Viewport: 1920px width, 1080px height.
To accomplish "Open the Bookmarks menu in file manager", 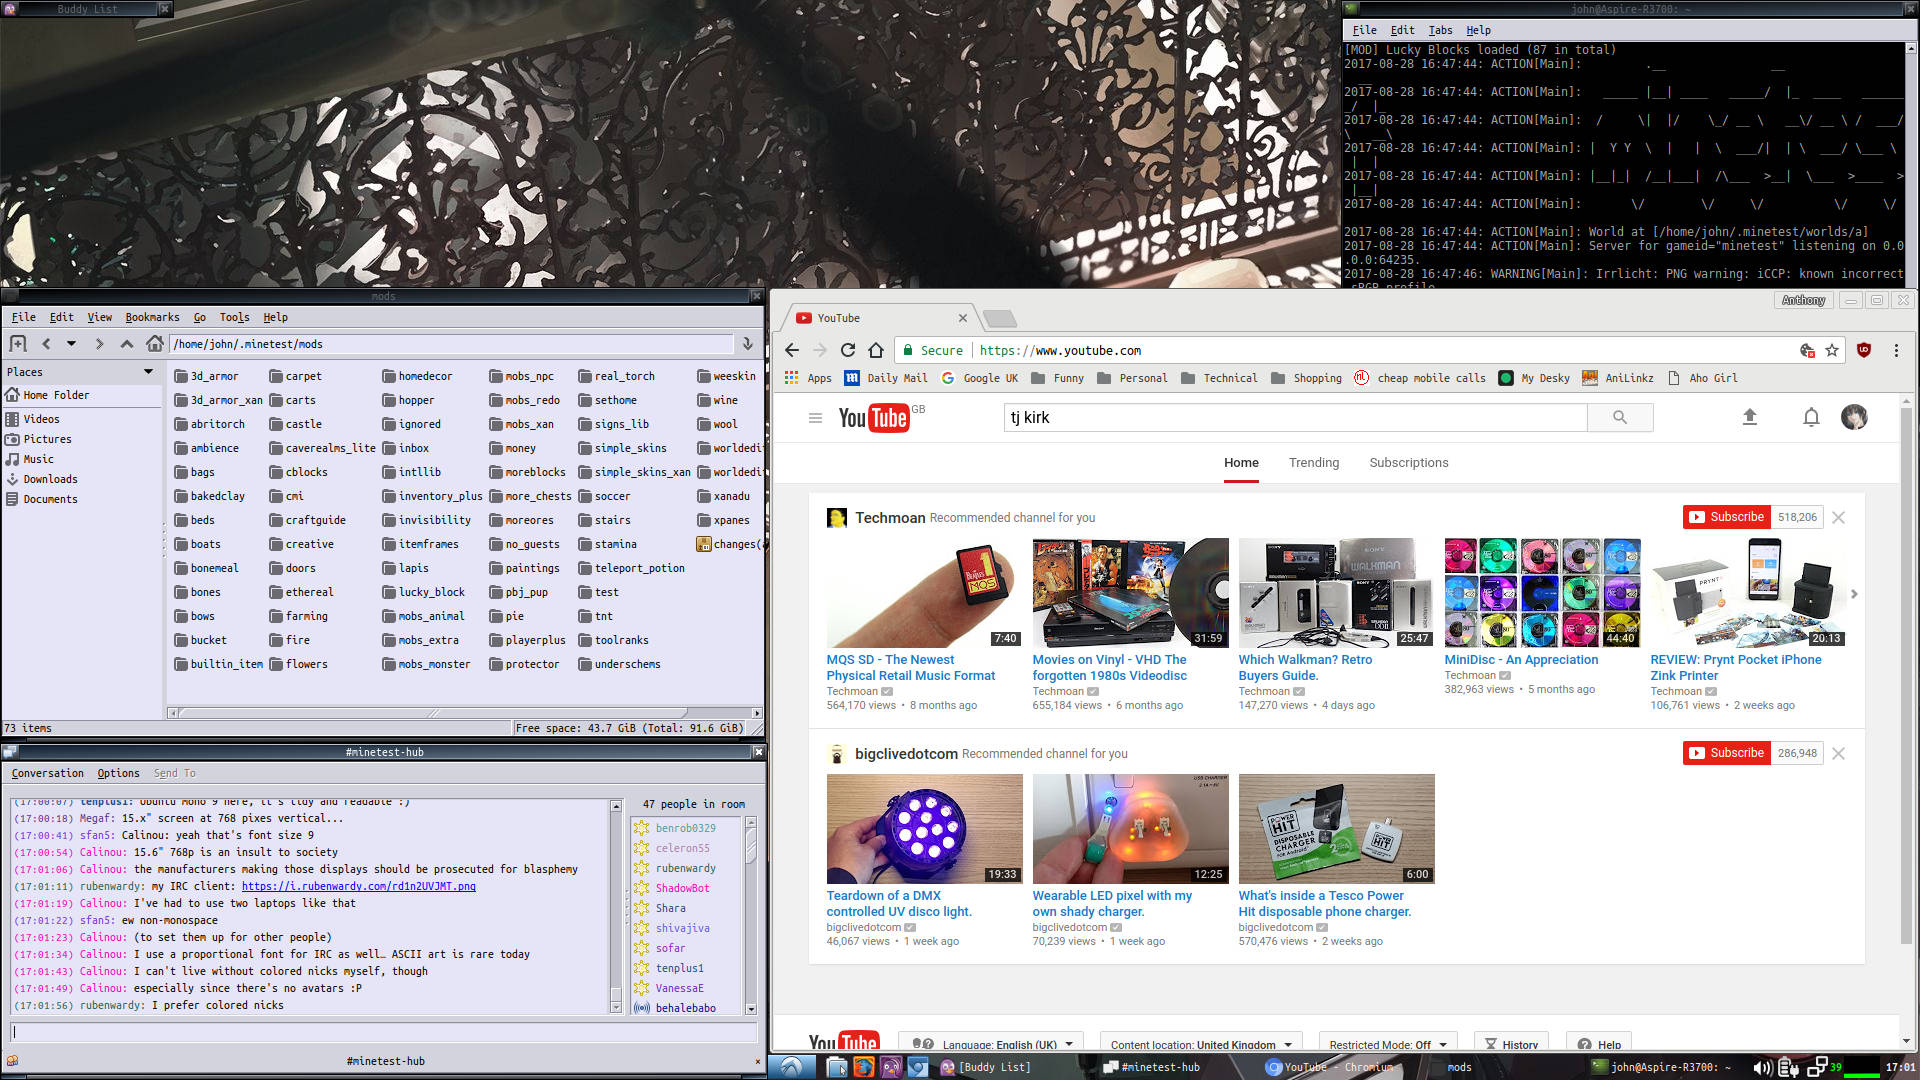I will pos(152,317).
